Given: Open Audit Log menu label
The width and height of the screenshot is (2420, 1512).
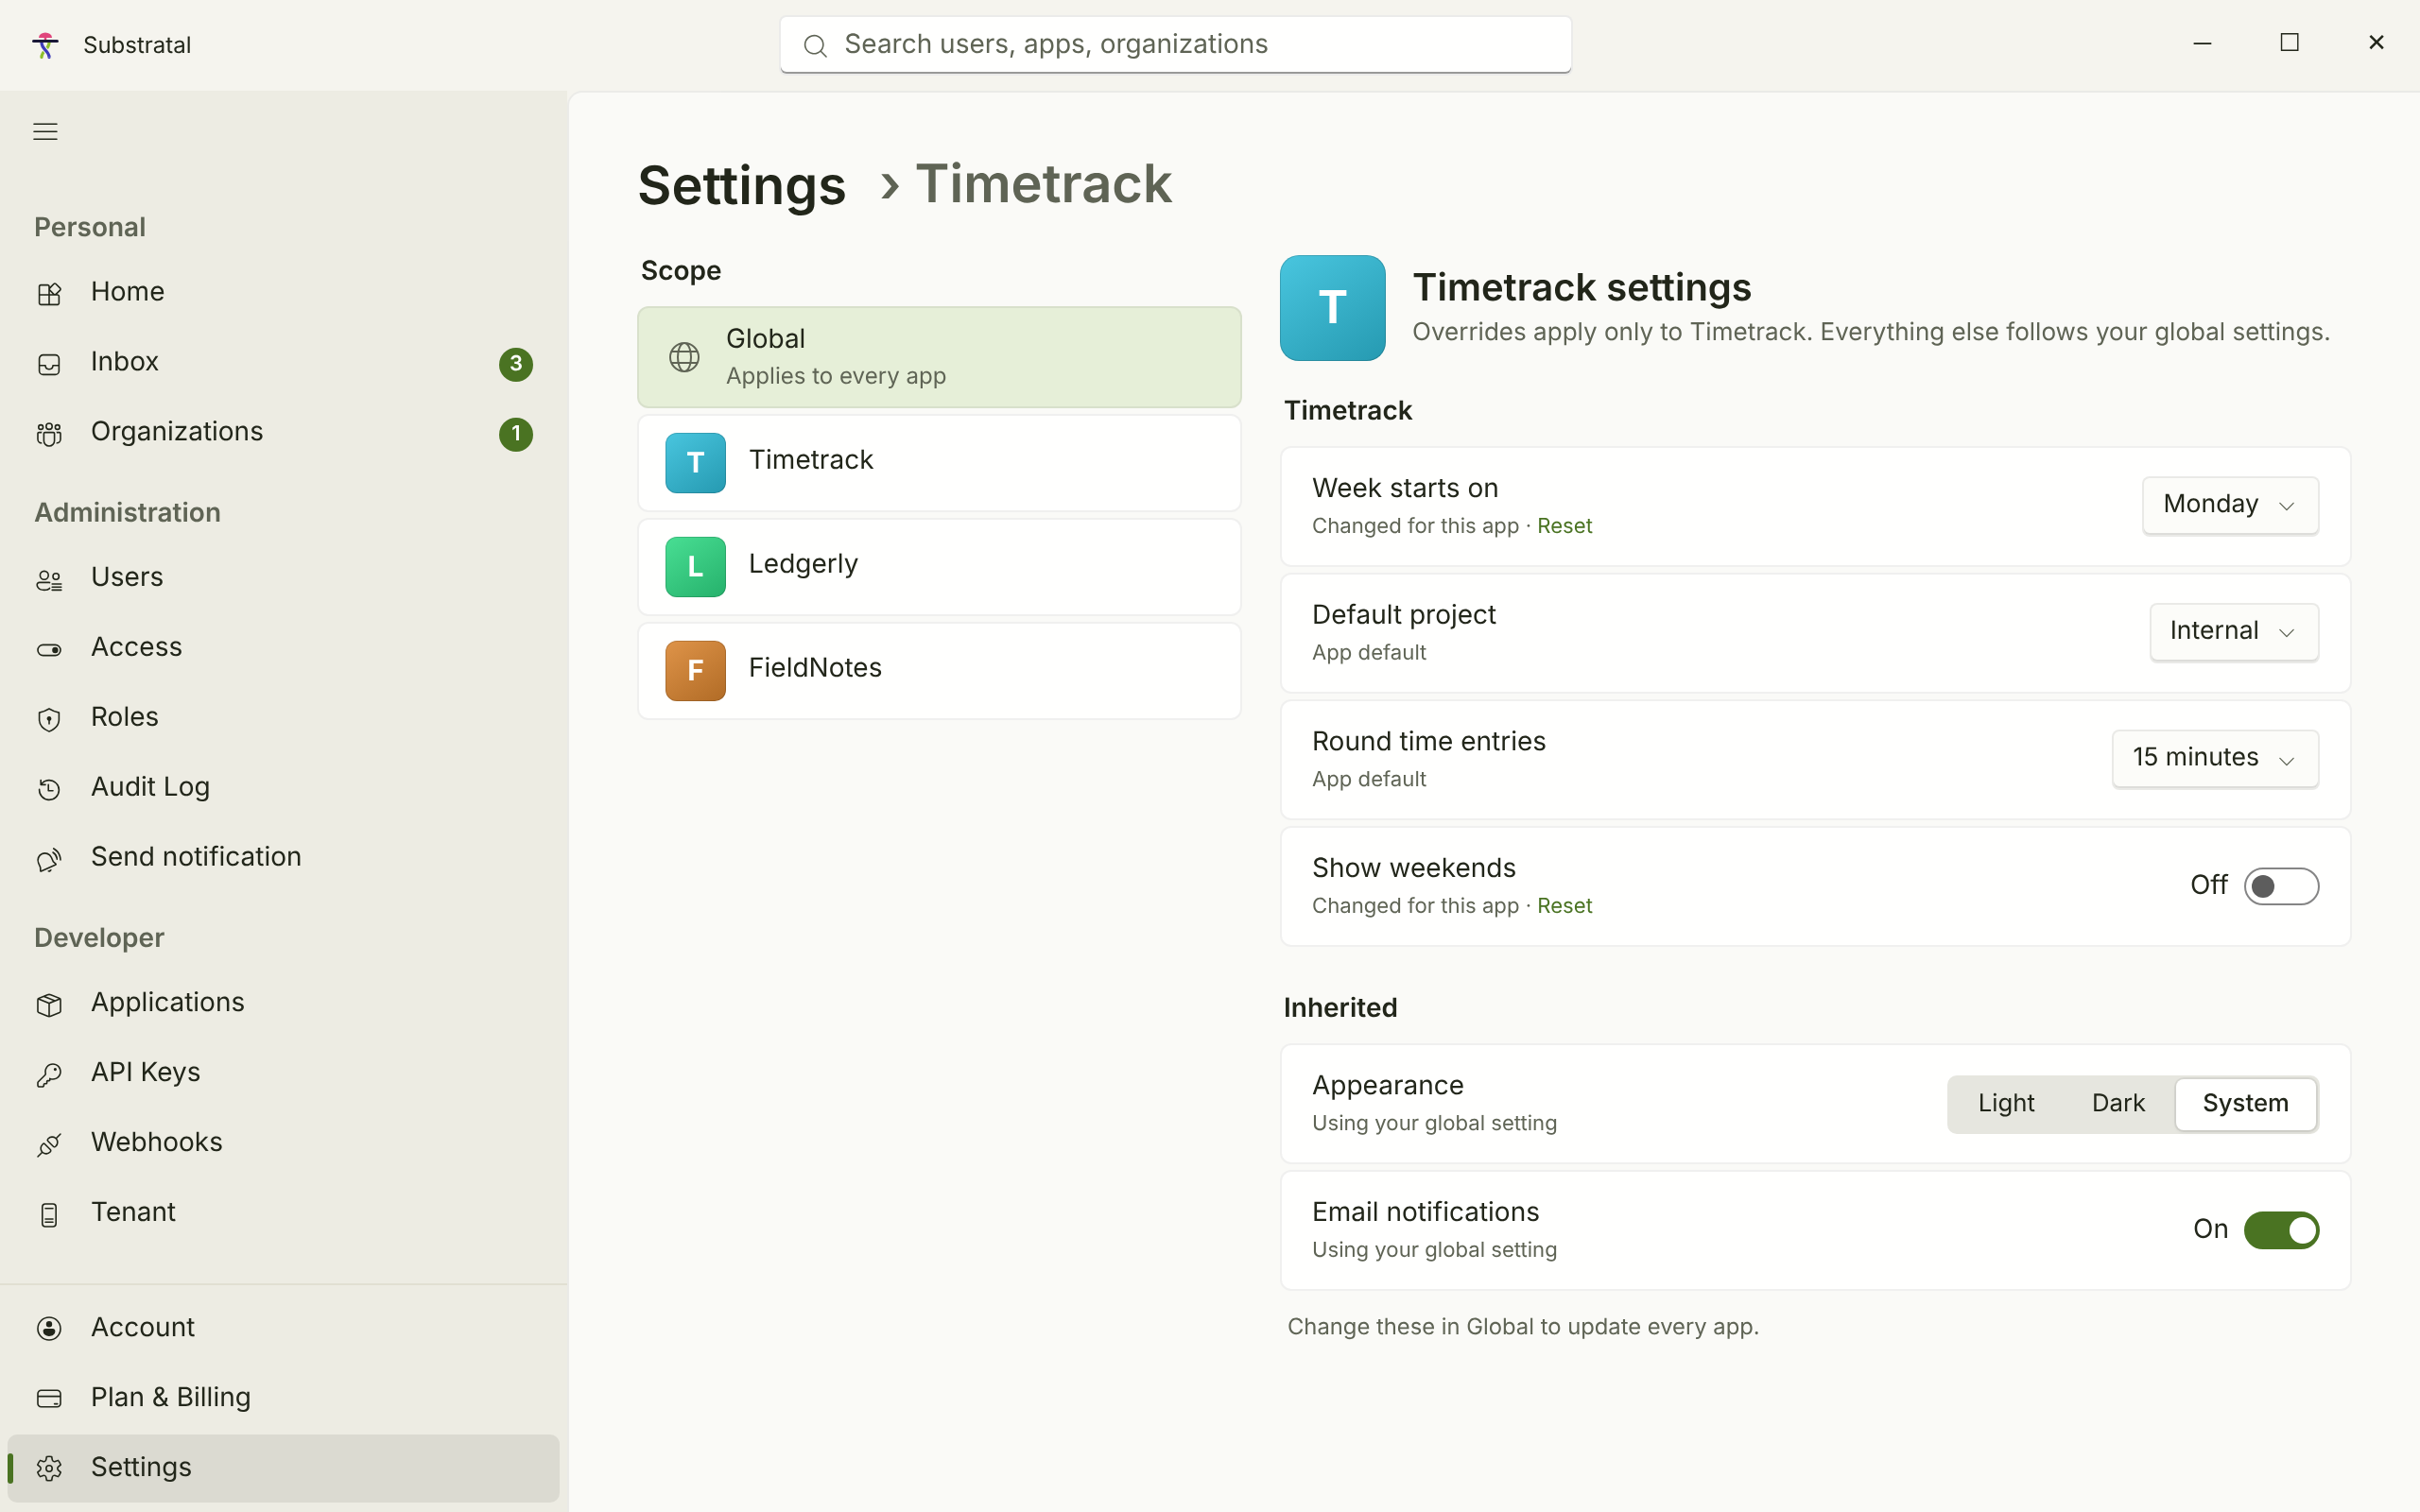Looking at the screenshot, I should coord(150,787).
